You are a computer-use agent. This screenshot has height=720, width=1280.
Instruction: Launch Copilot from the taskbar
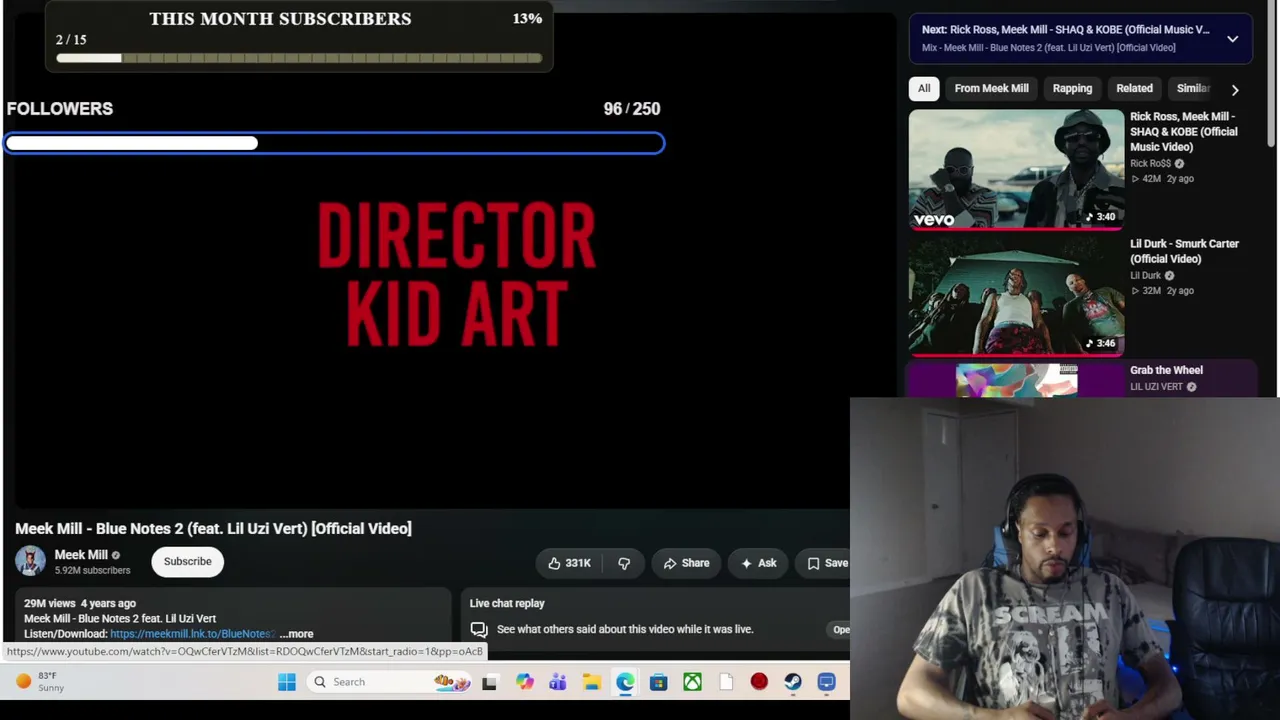pyautogui.click(x=524, y=682)
